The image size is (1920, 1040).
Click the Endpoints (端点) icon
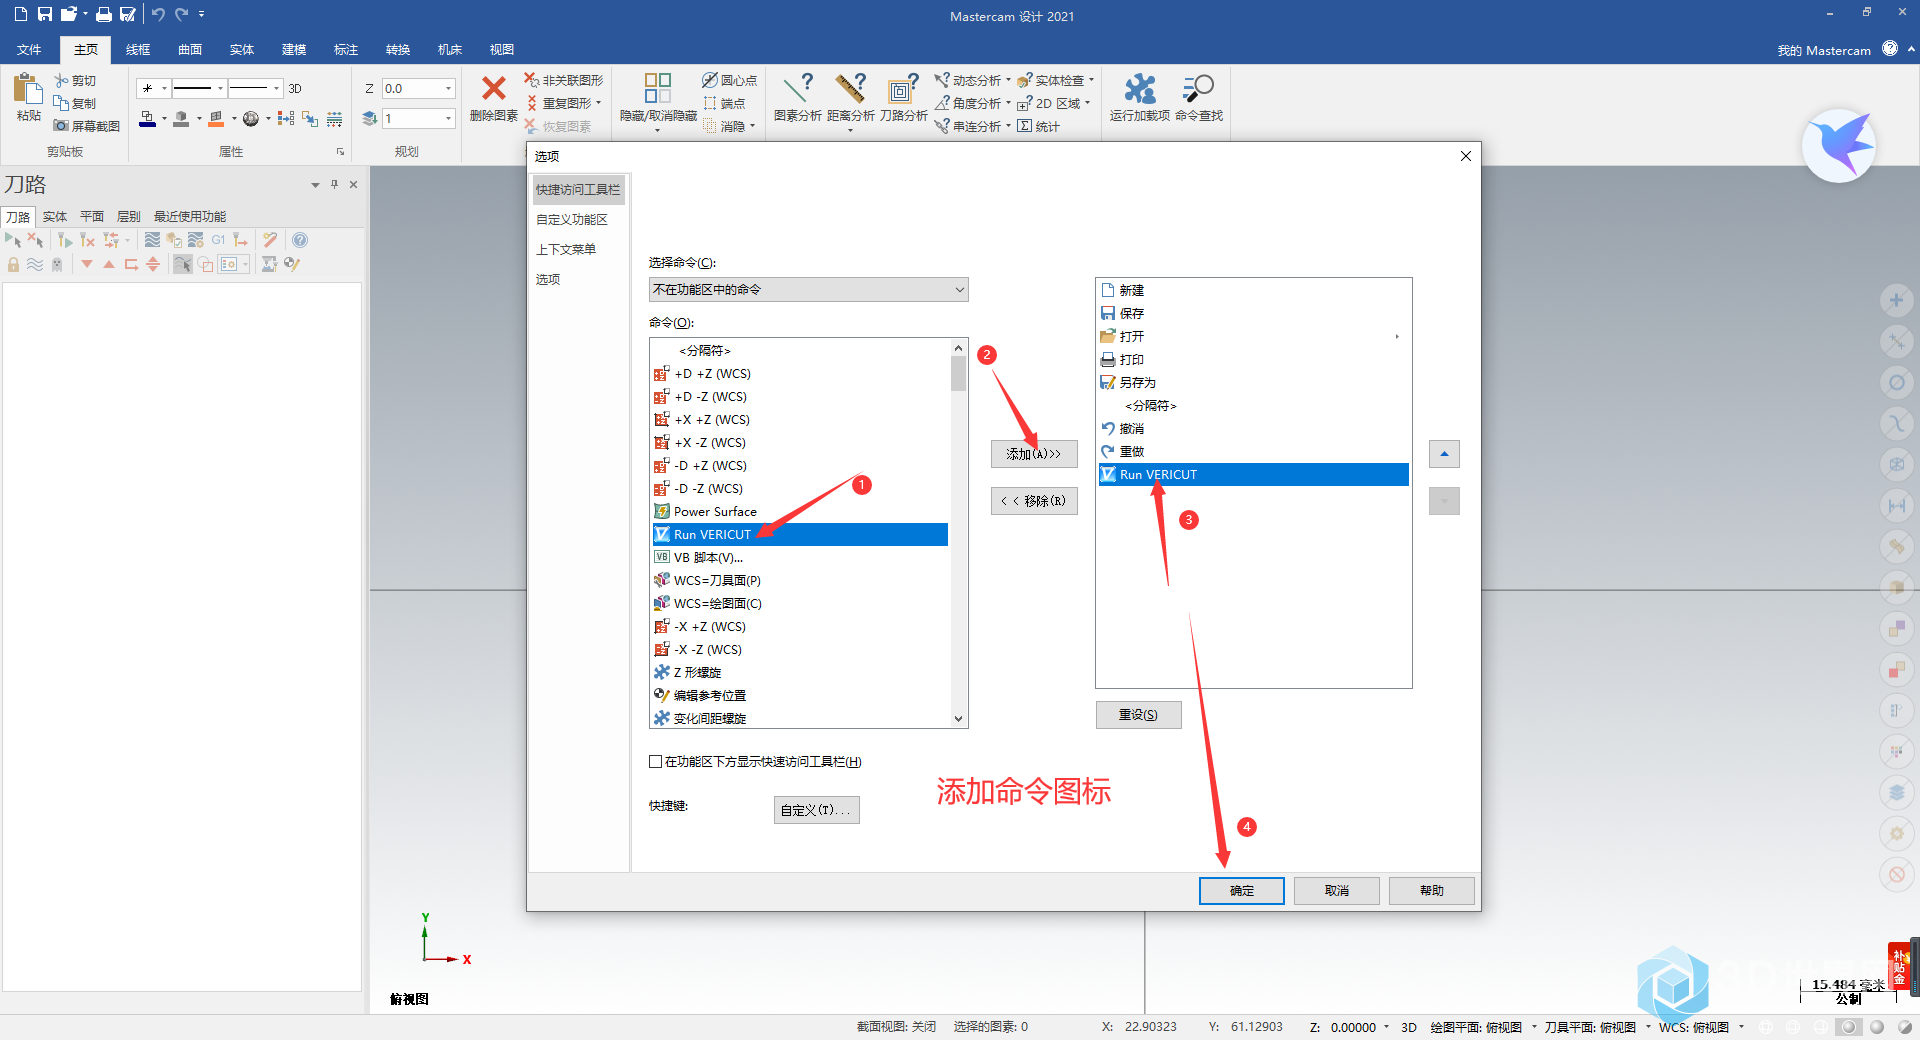tap(710, 103)
